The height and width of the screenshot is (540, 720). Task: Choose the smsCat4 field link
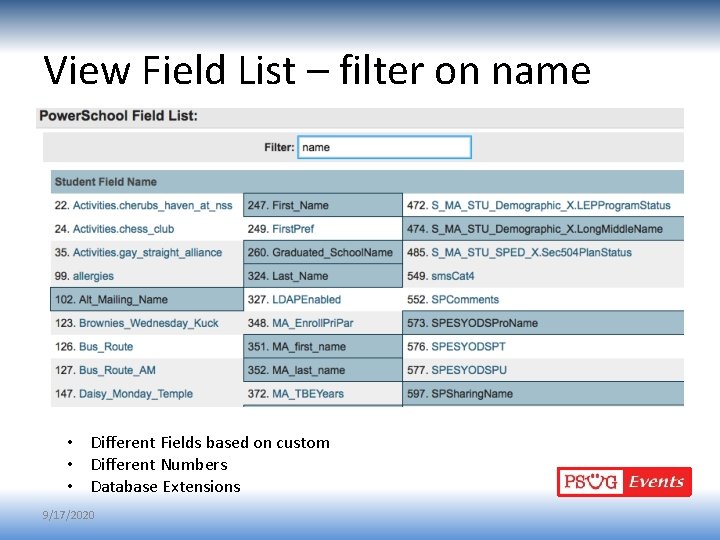tap(453, 276)
